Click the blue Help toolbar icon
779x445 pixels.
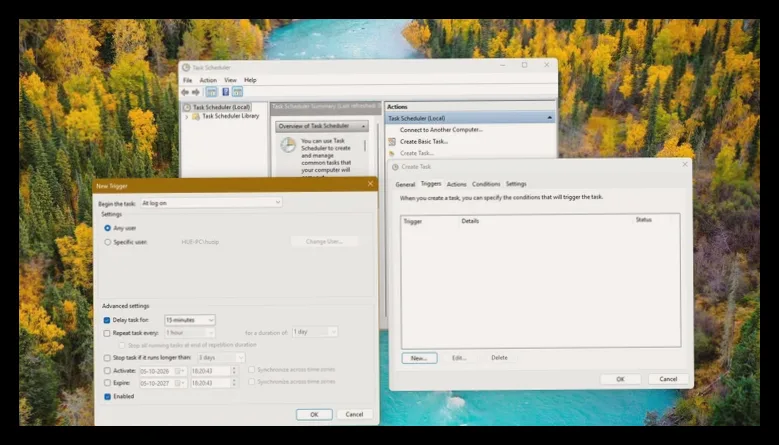coord(225,92)
